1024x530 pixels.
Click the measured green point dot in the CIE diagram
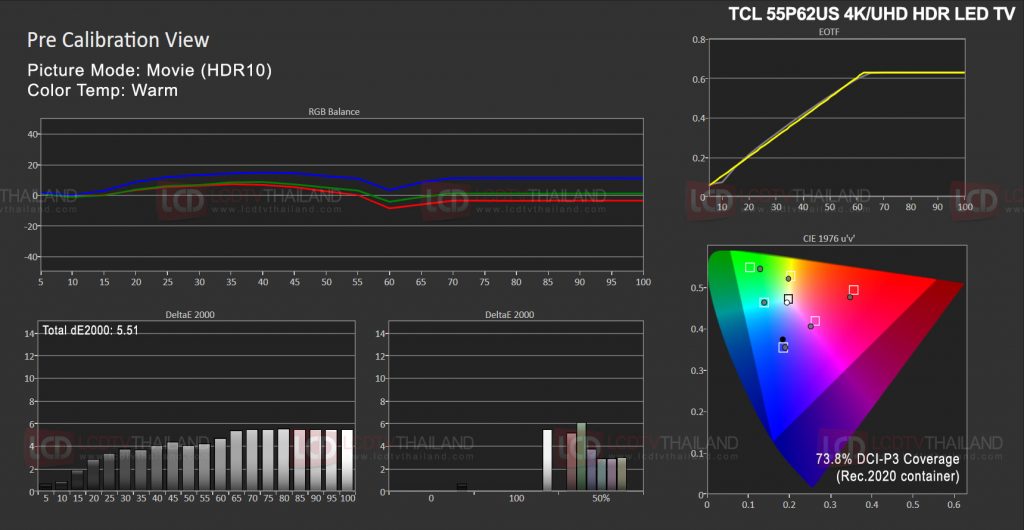[760, 269]
